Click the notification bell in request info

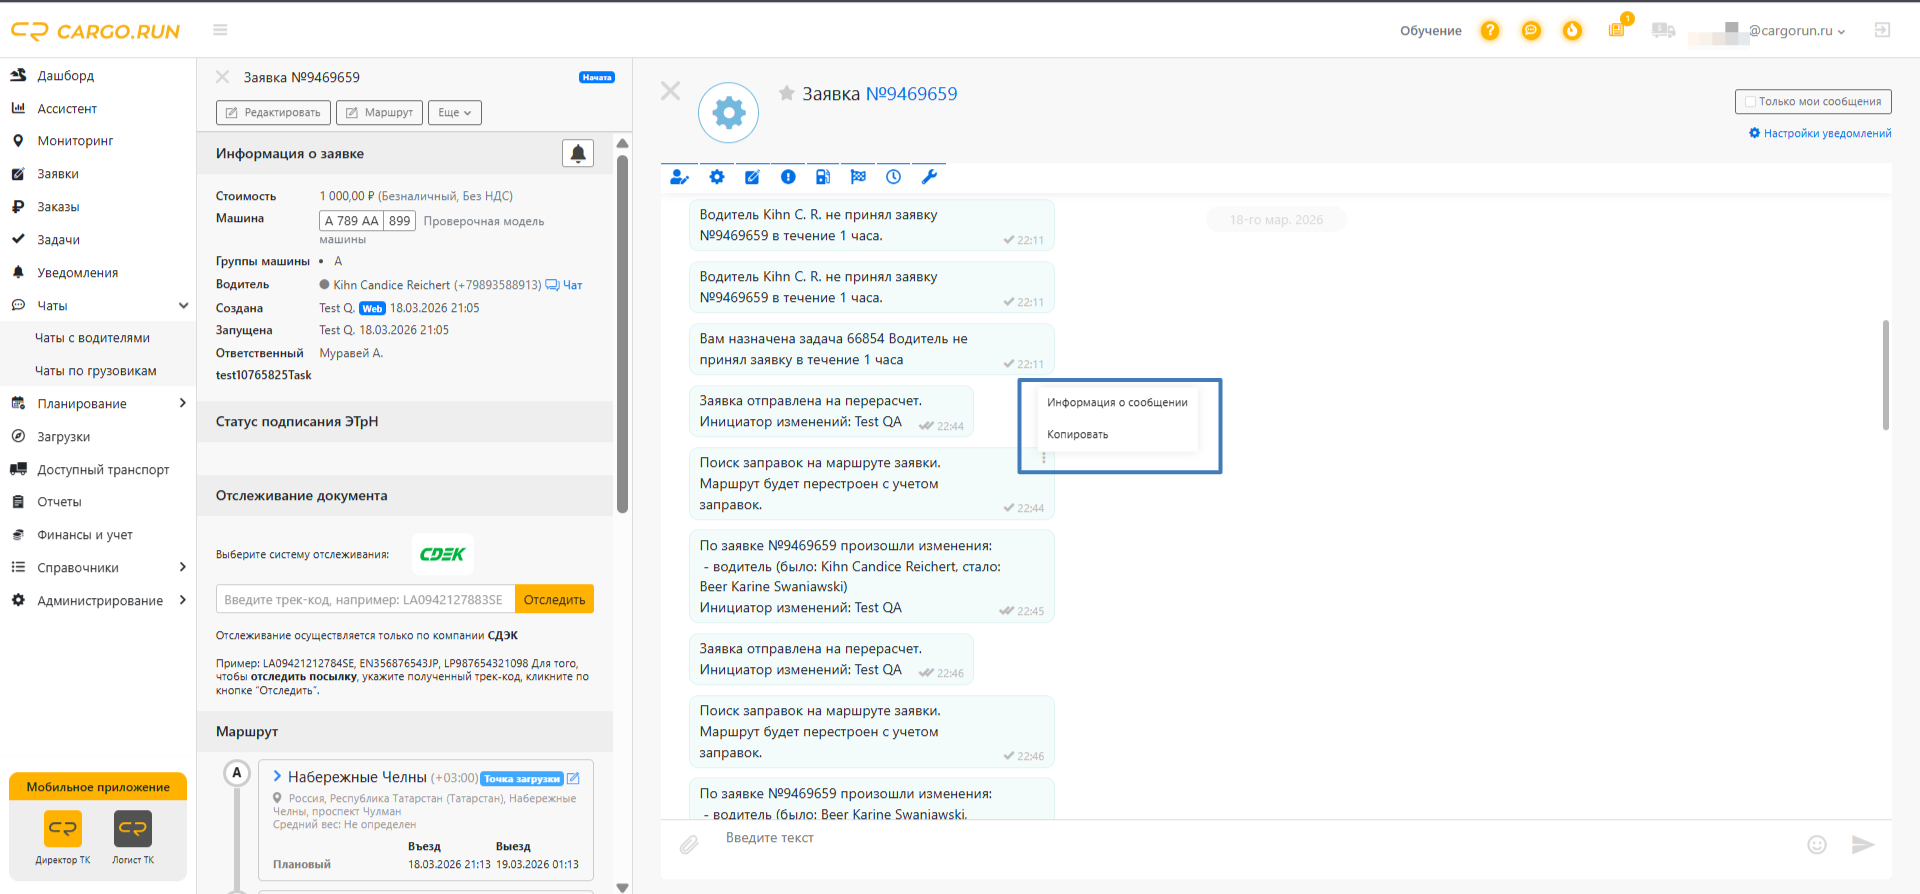click(578, 153)
